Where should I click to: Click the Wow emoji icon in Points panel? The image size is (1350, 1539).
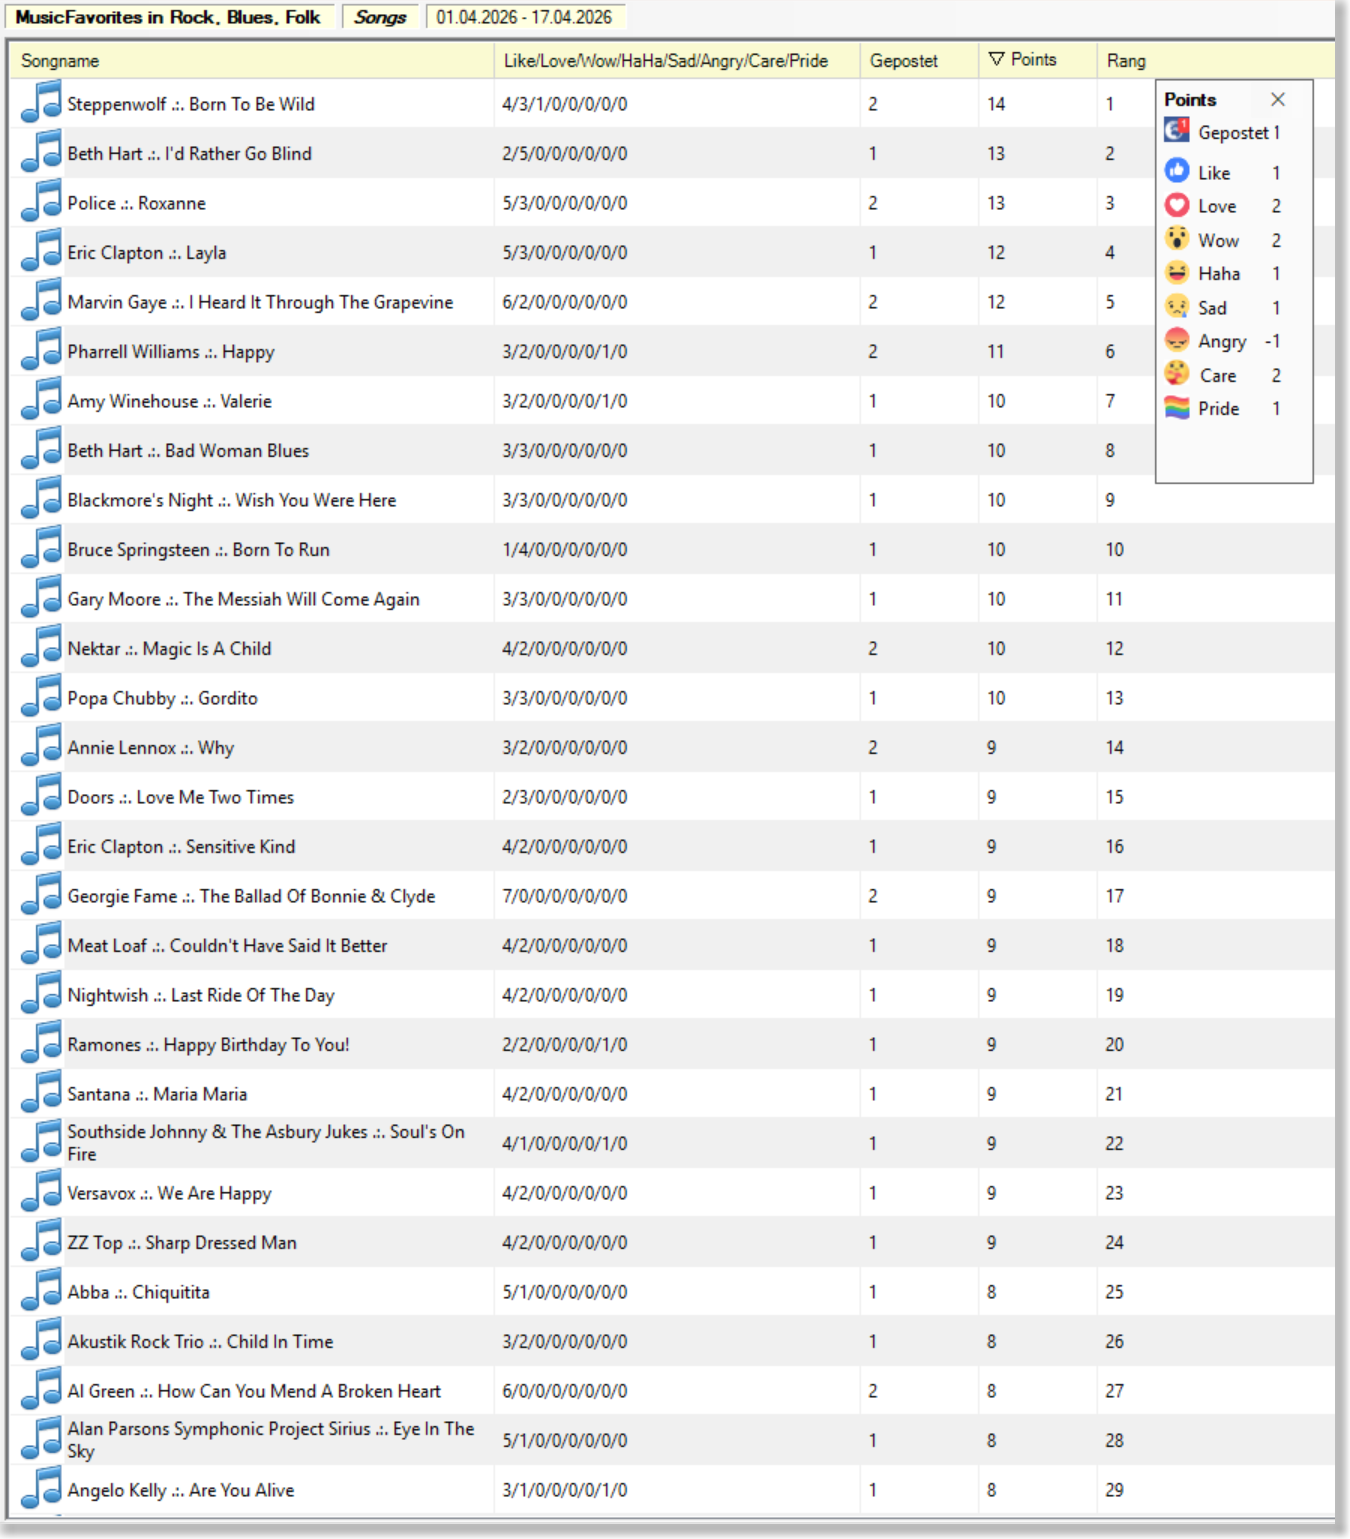coord(1177,239)
